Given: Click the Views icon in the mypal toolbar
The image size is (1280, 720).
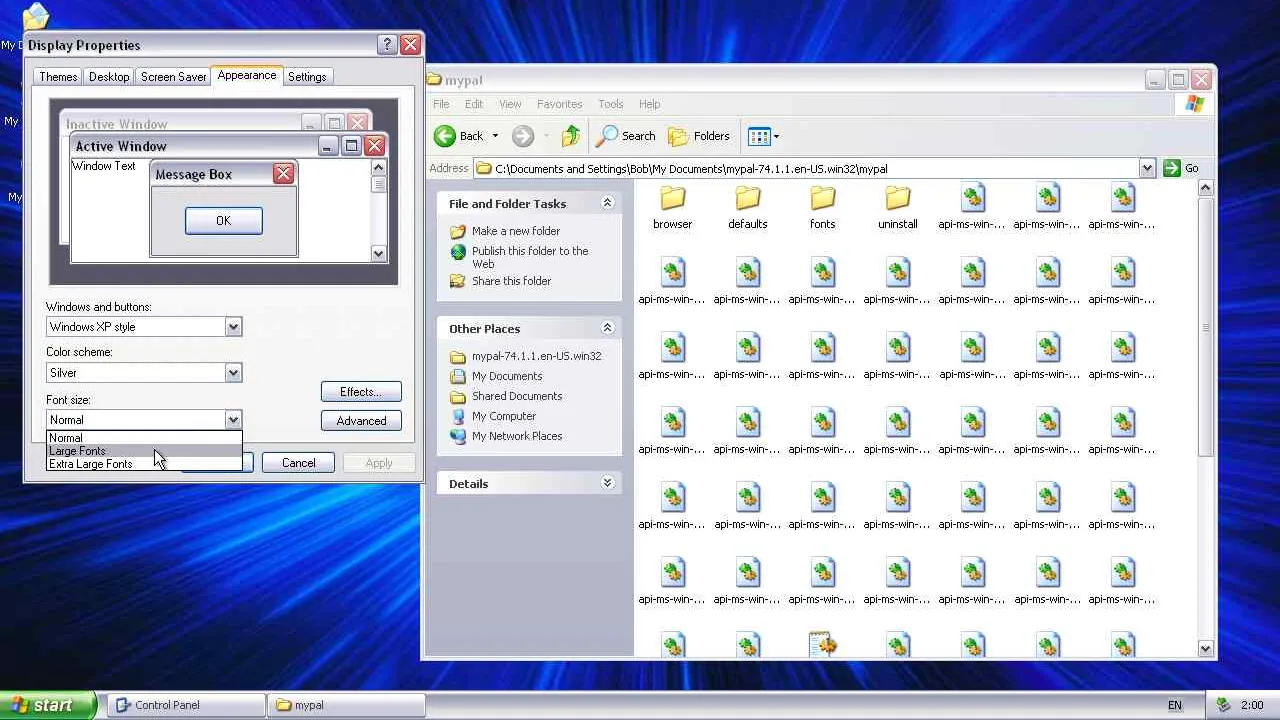Looking at the screenshot, I should (759, 136).
